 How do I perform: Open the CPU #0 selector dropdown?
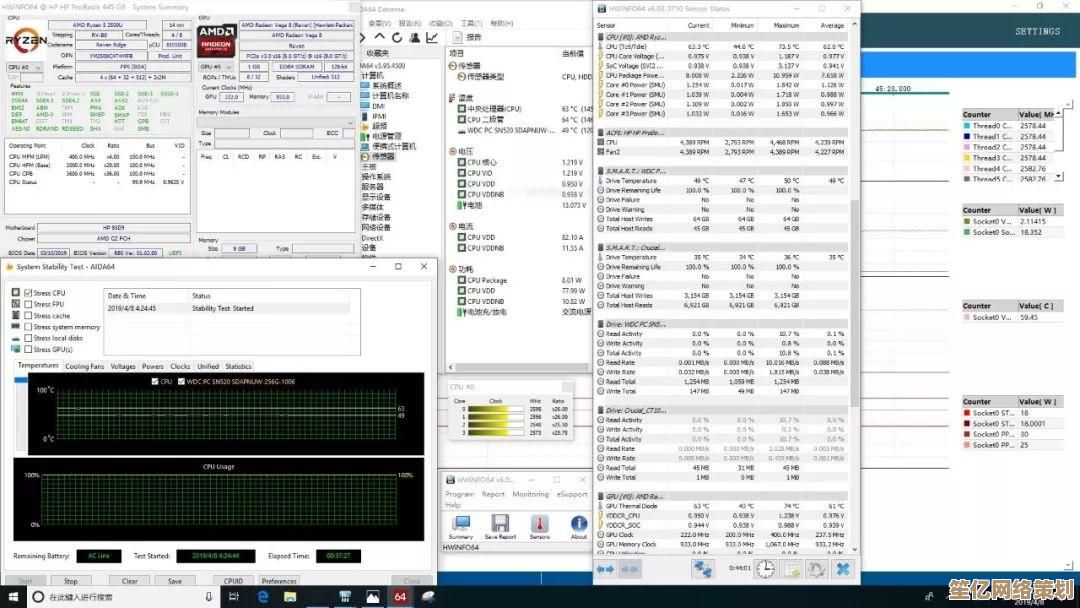pos(24,67)
